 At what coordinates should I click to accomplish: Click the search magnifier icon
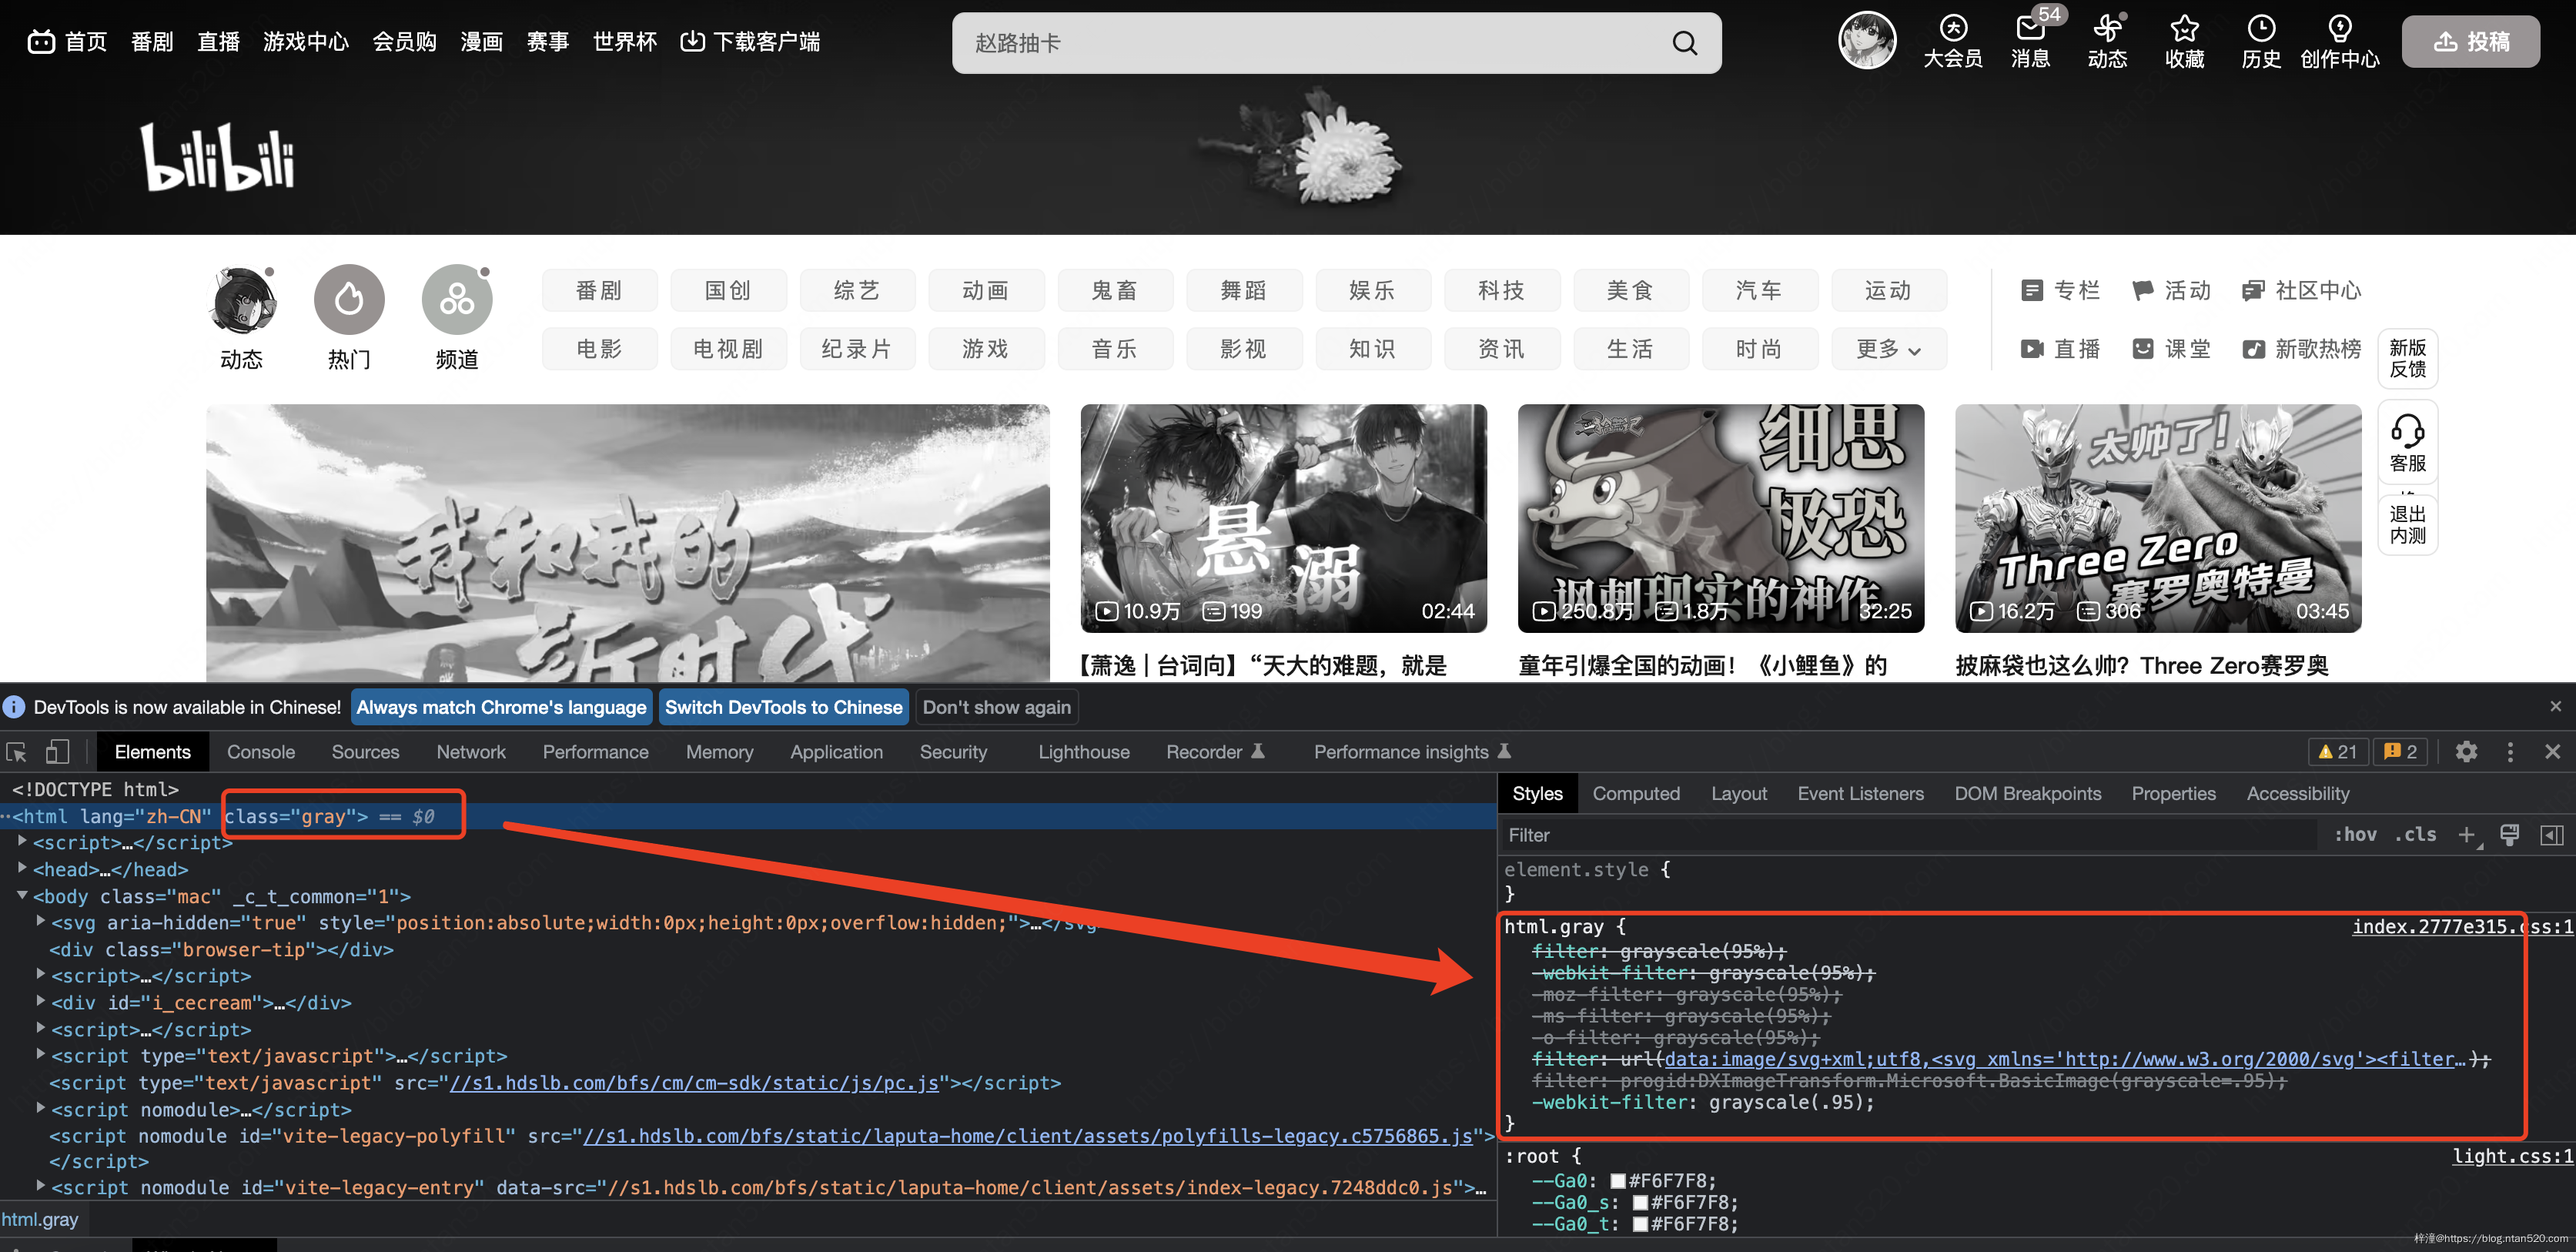pyautogui.click(x=1684, y=43)
